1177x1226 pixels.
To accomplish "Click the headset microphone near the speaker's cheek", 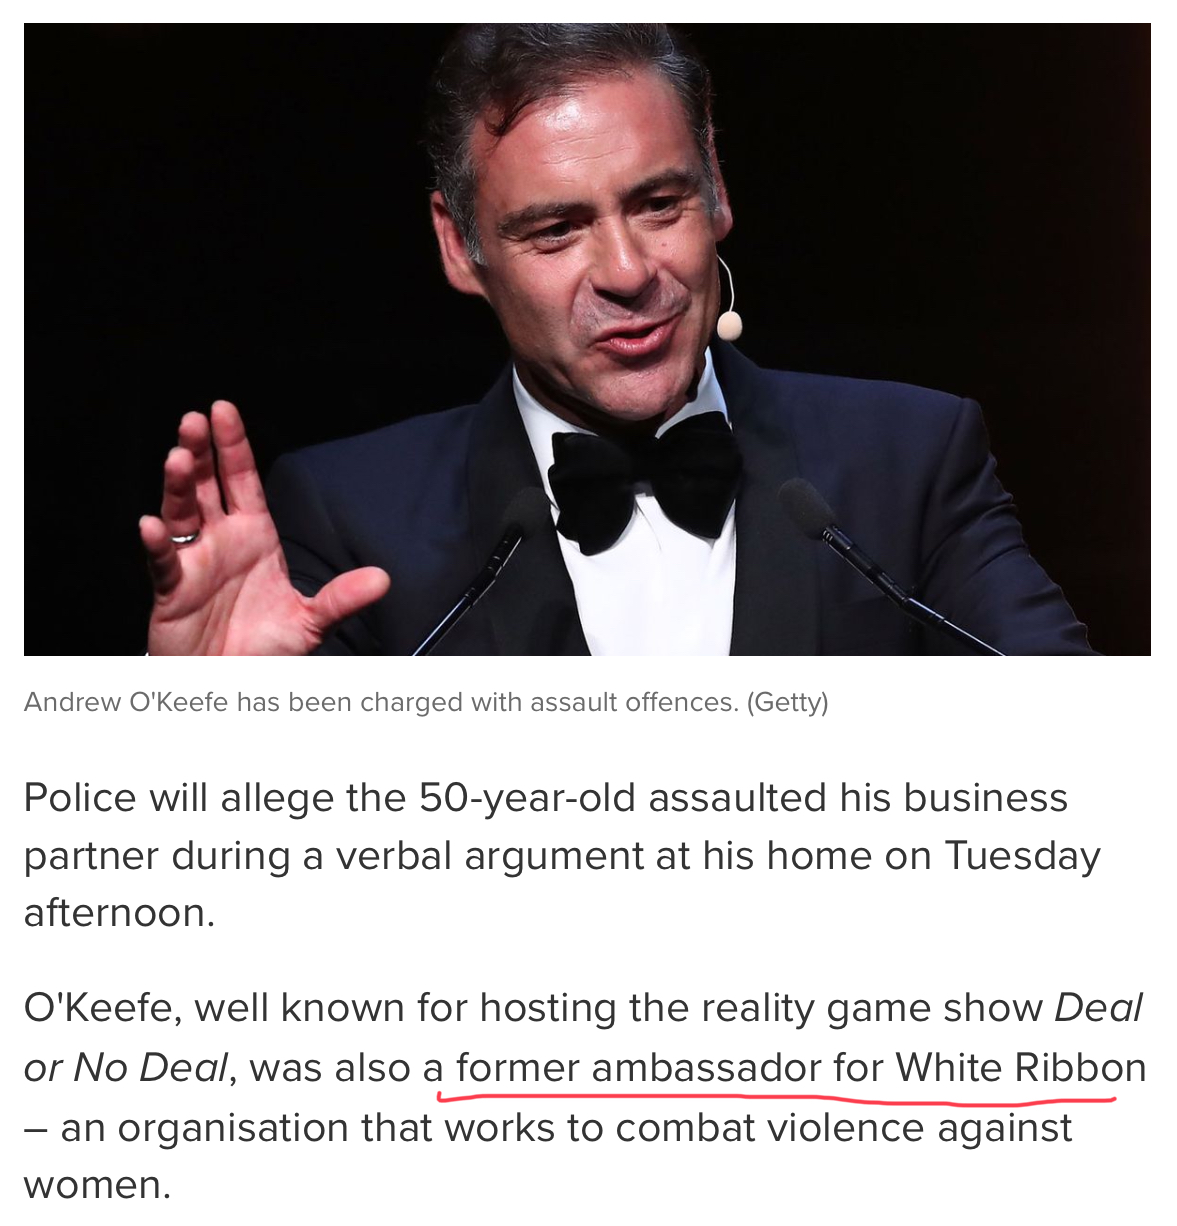I will click(729, 323).
